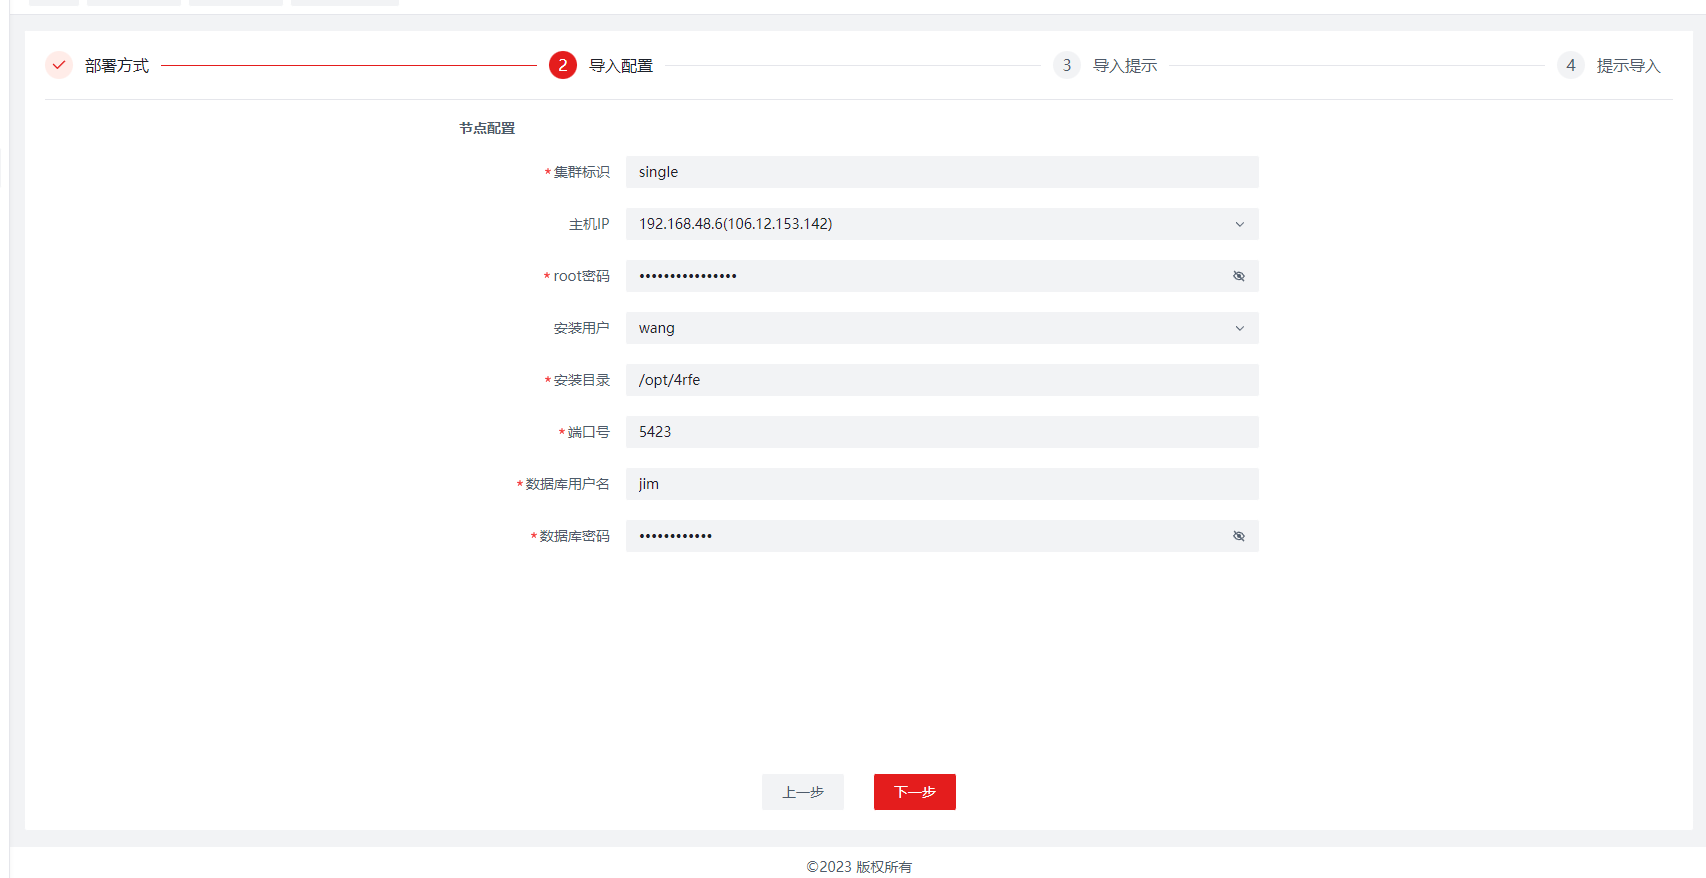The image size is (1706, 878).
Task: Show the root password with eye icon
Action: tap(1239, 276)
